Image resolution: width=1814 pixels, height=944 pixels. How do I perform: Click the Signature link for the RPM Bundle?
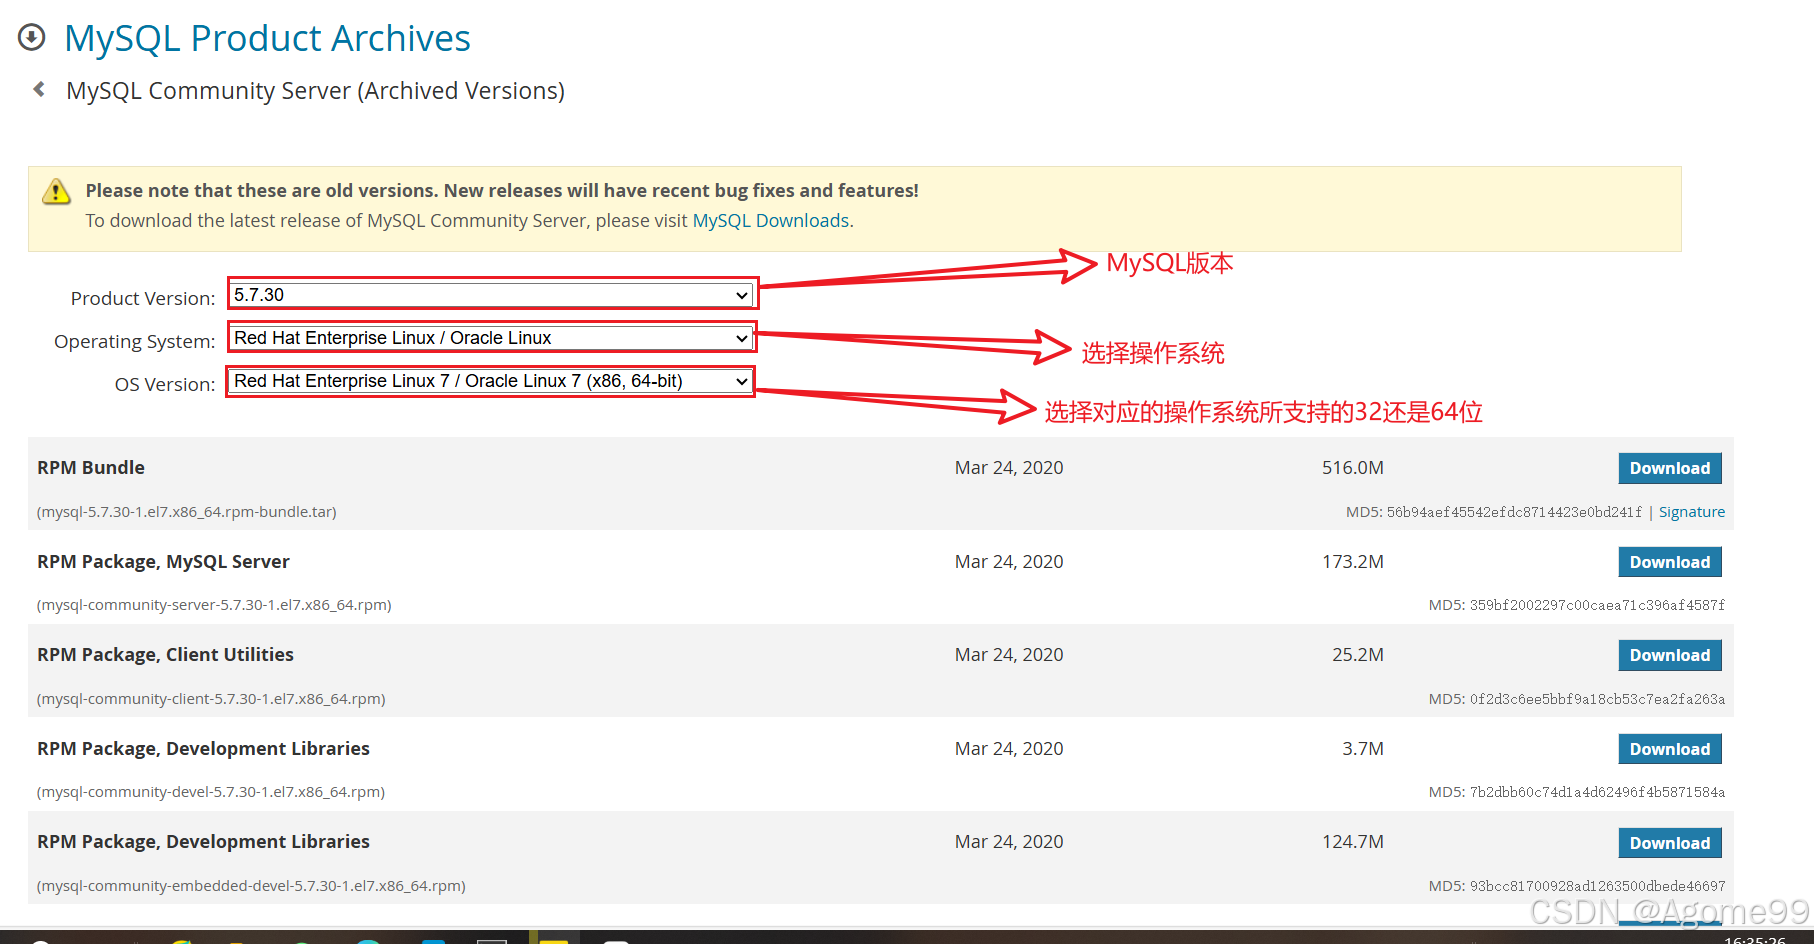tap(1691, 511)
